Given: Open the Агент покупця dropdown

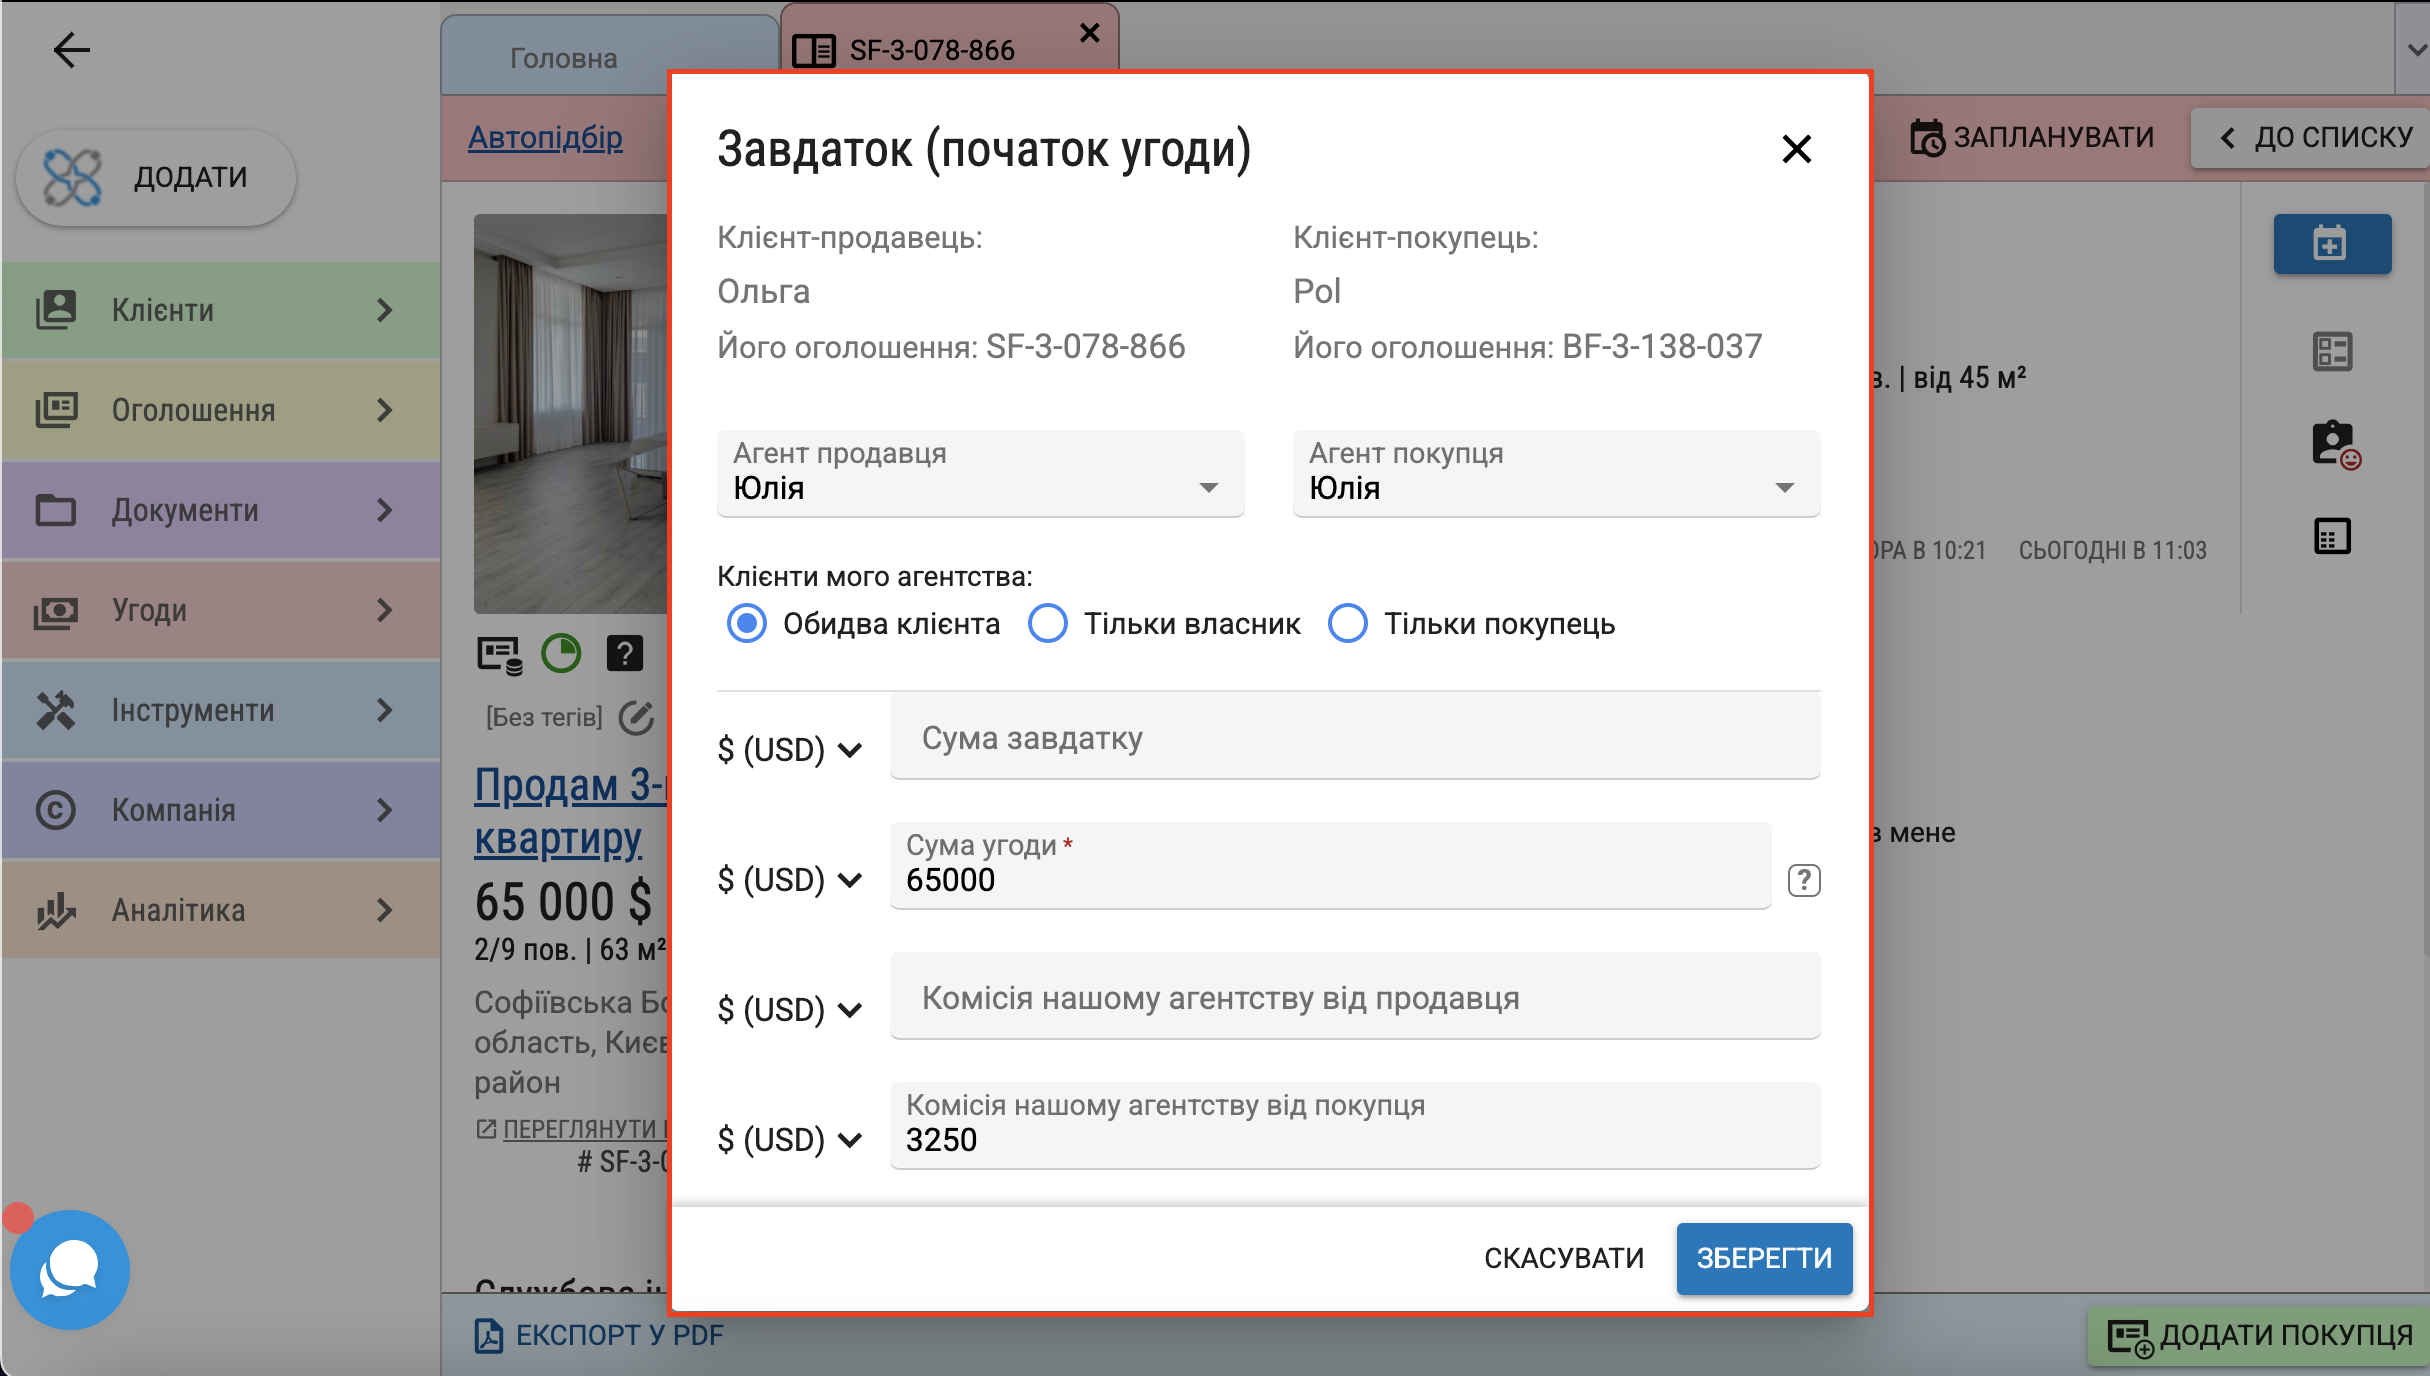Looking at the screenshot, I should (1556, 473).
